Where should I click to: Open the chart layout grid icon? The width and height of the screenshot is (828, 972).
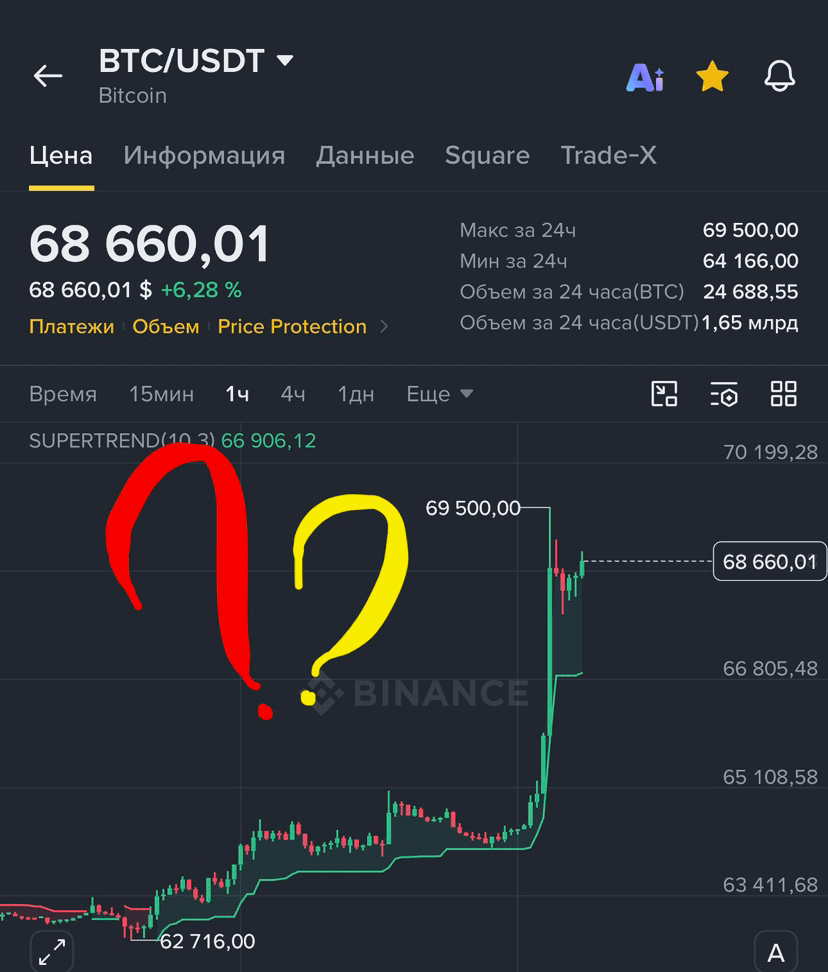coord(783,394)
